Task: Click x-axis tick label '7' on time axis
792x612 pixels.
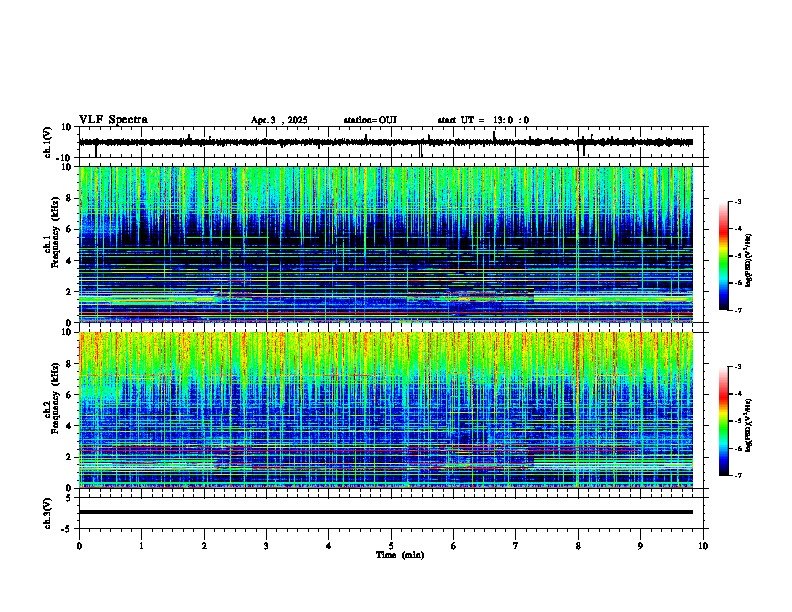Action: coord(516,546)
